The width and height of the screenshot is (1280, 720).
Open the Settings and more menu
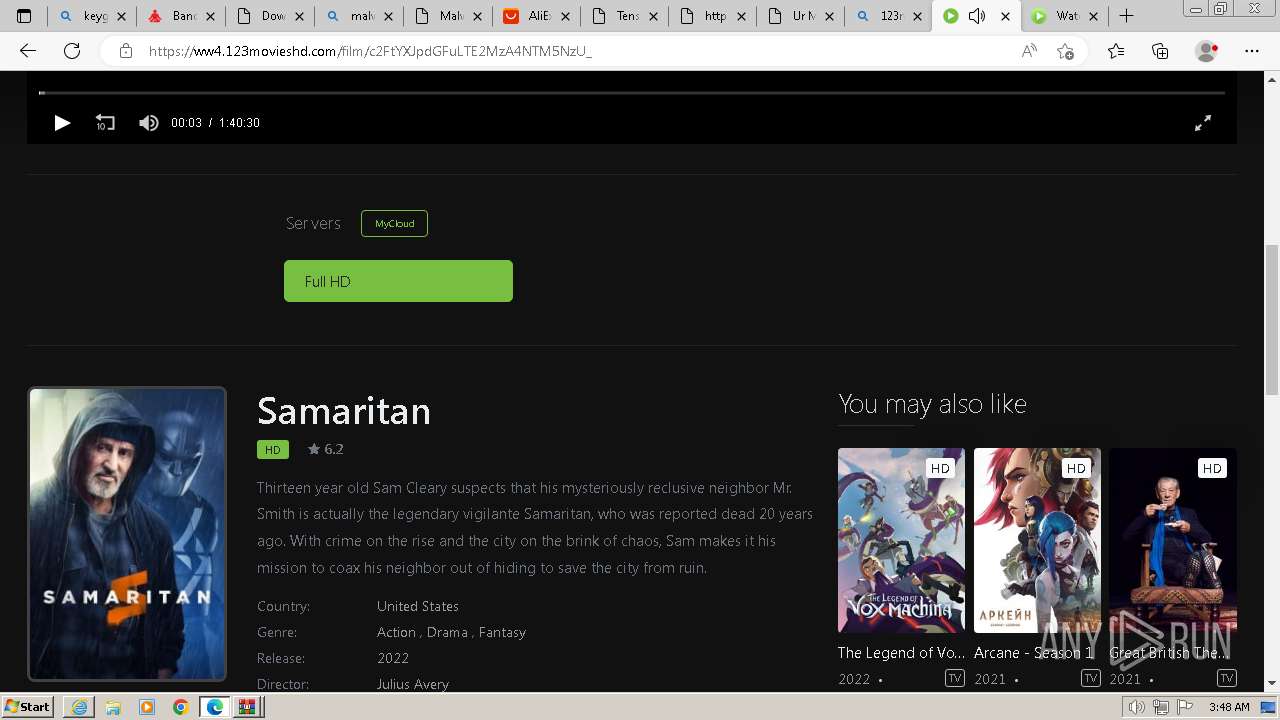[1252, 51]
